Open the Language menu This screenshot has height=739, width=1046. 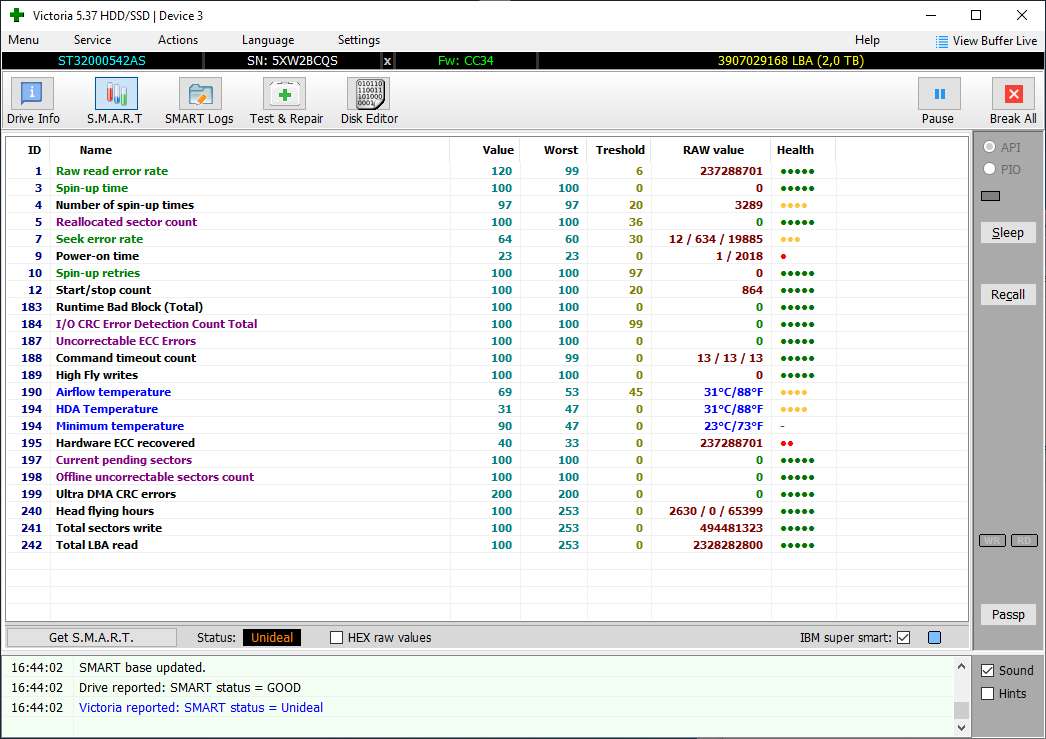[x=268, y=40]
